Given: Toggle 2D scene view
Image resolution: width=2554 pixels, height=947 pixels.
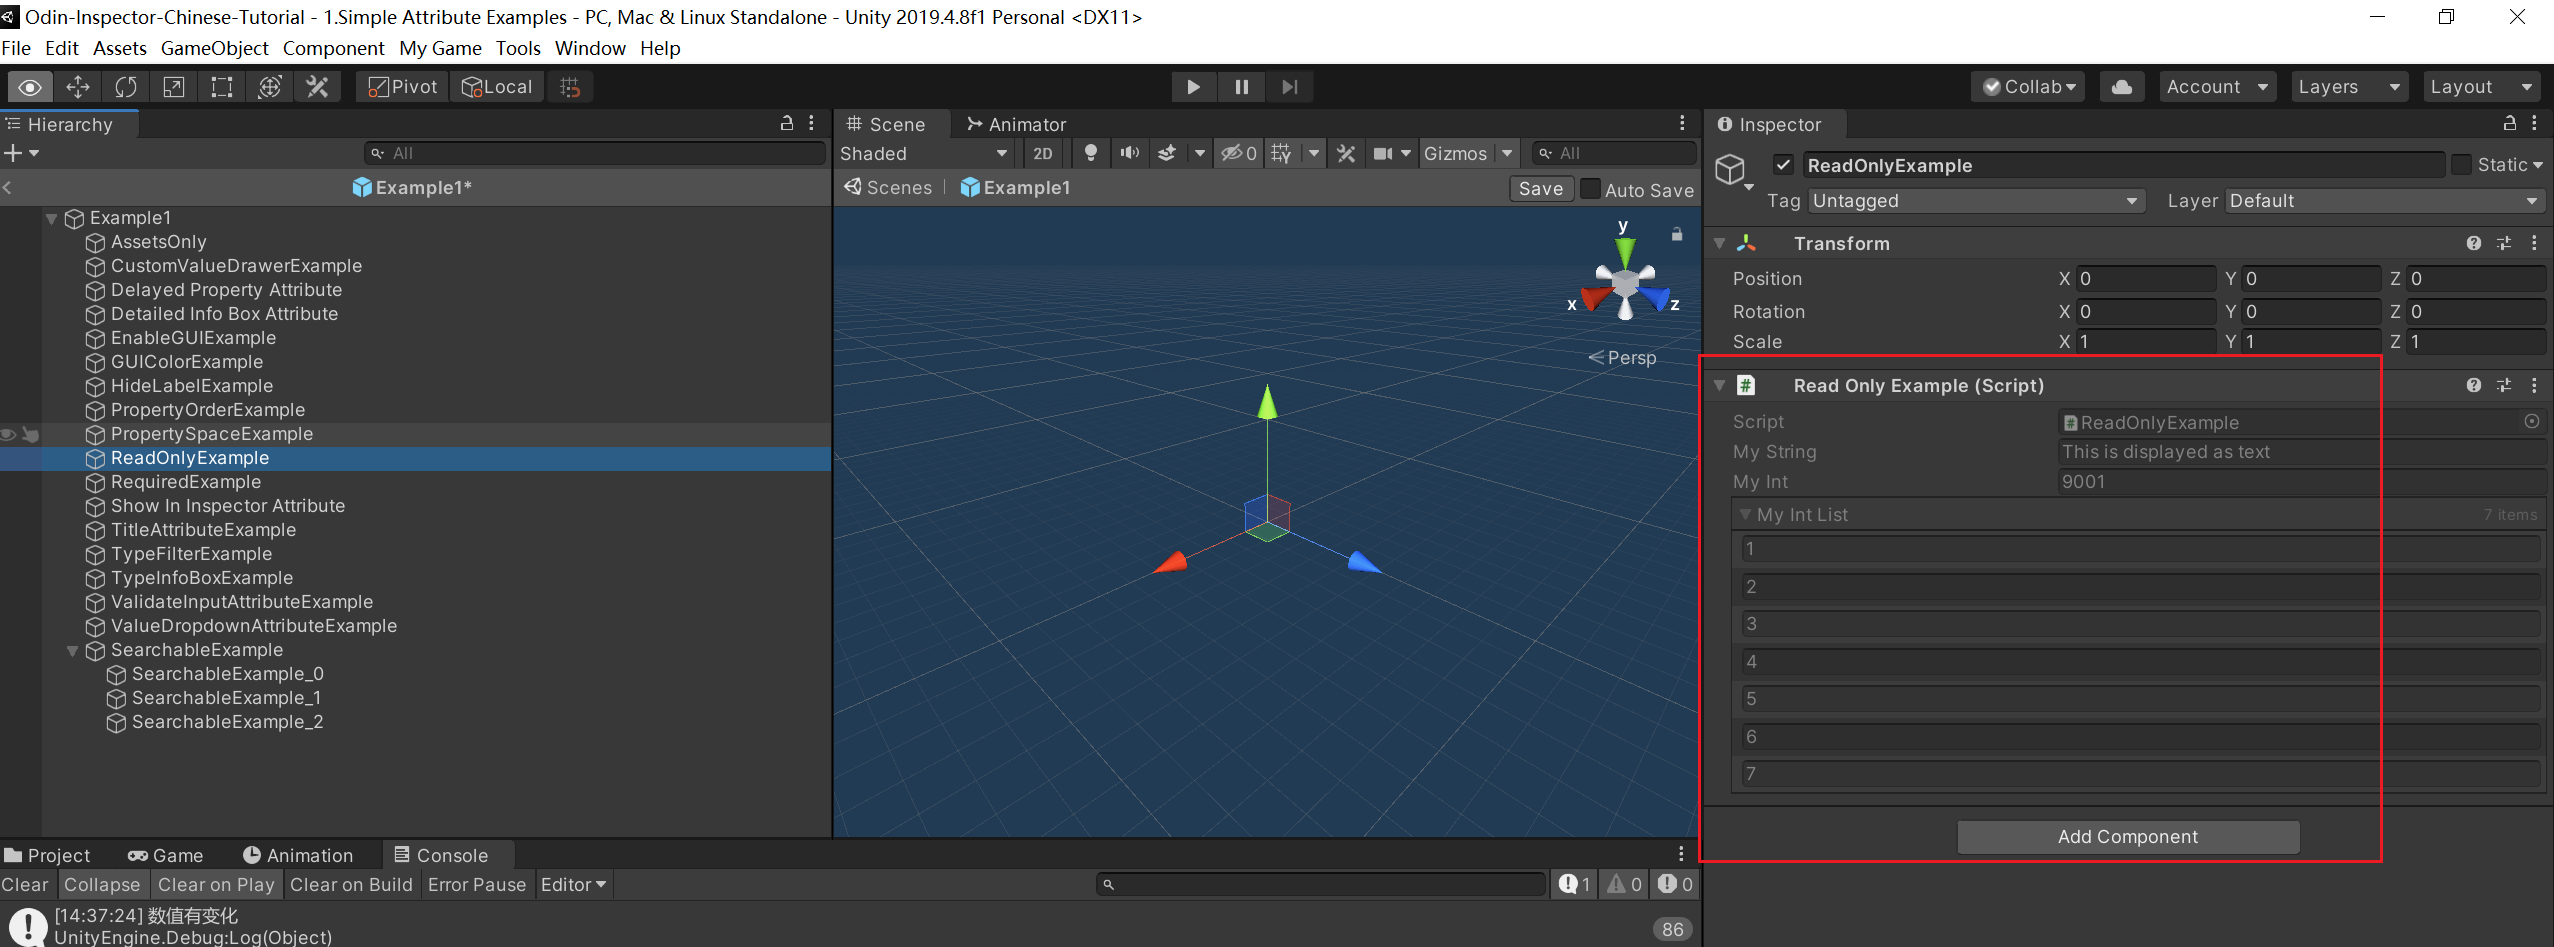Looking at the screenshot, I should click(1042, 153).
